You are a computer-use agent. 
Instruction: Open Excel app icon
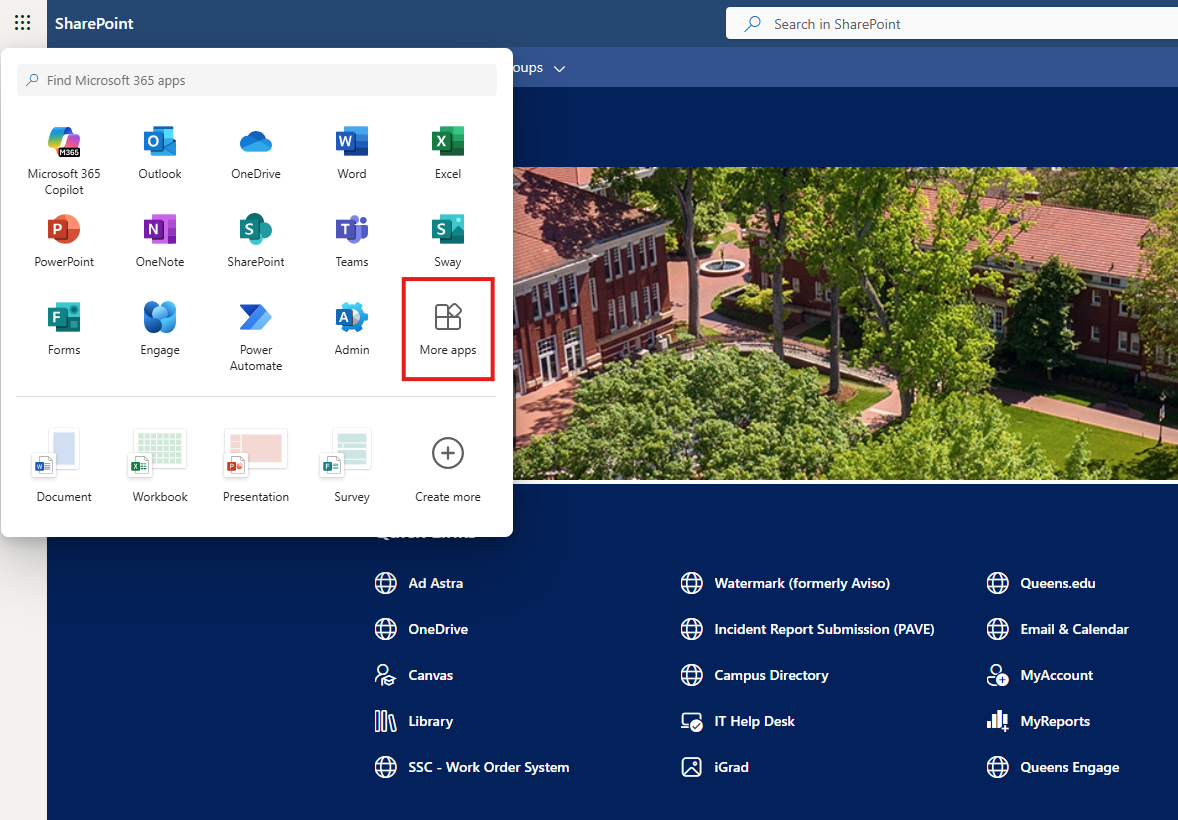(x=448, y=143)
